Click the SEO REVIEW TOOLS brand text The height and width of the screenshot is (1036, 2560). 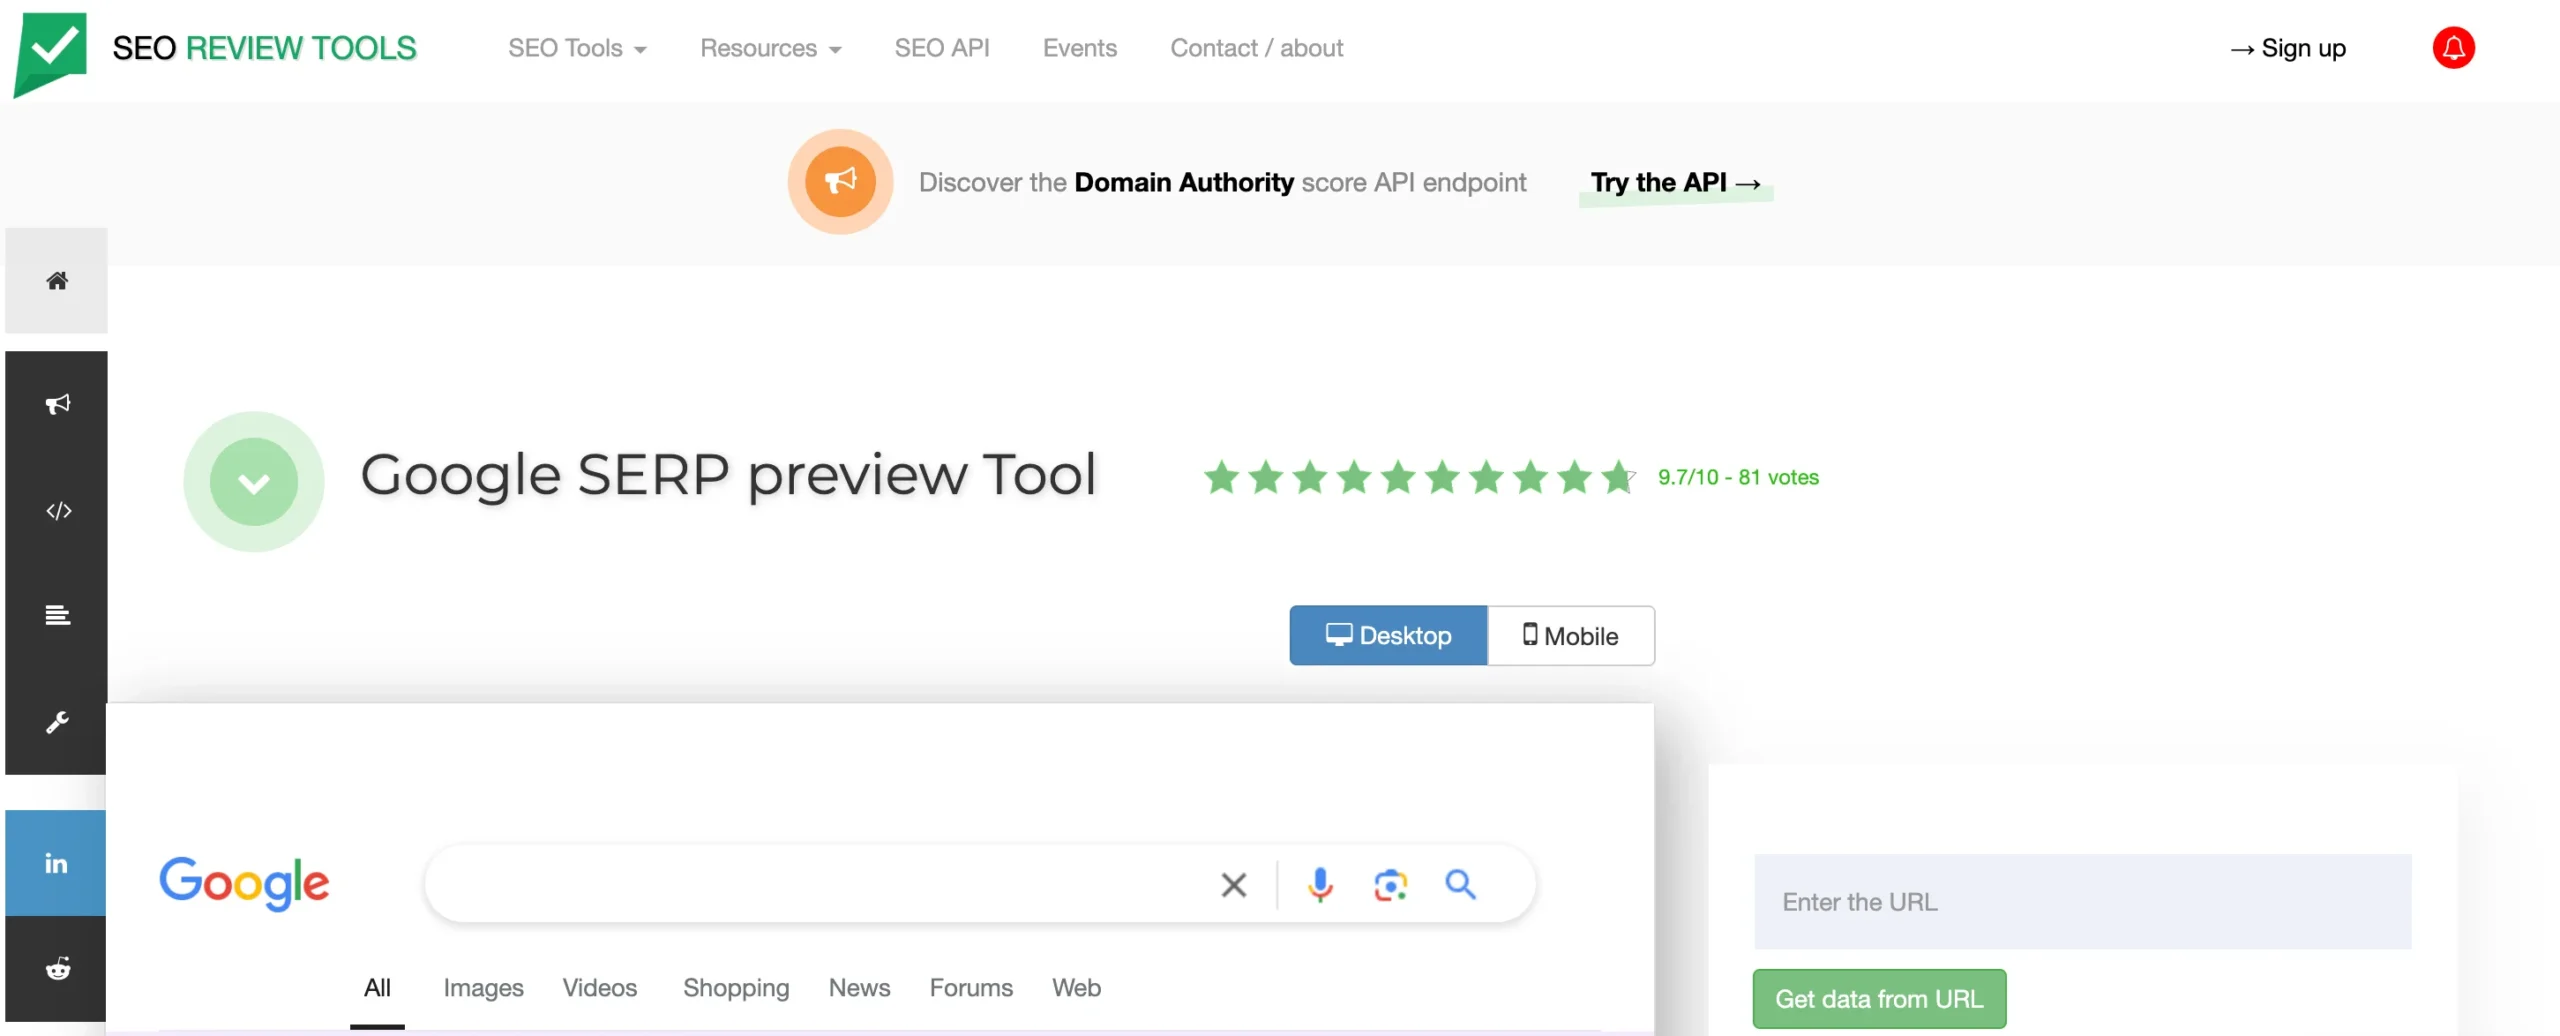(x=264, y=48)
